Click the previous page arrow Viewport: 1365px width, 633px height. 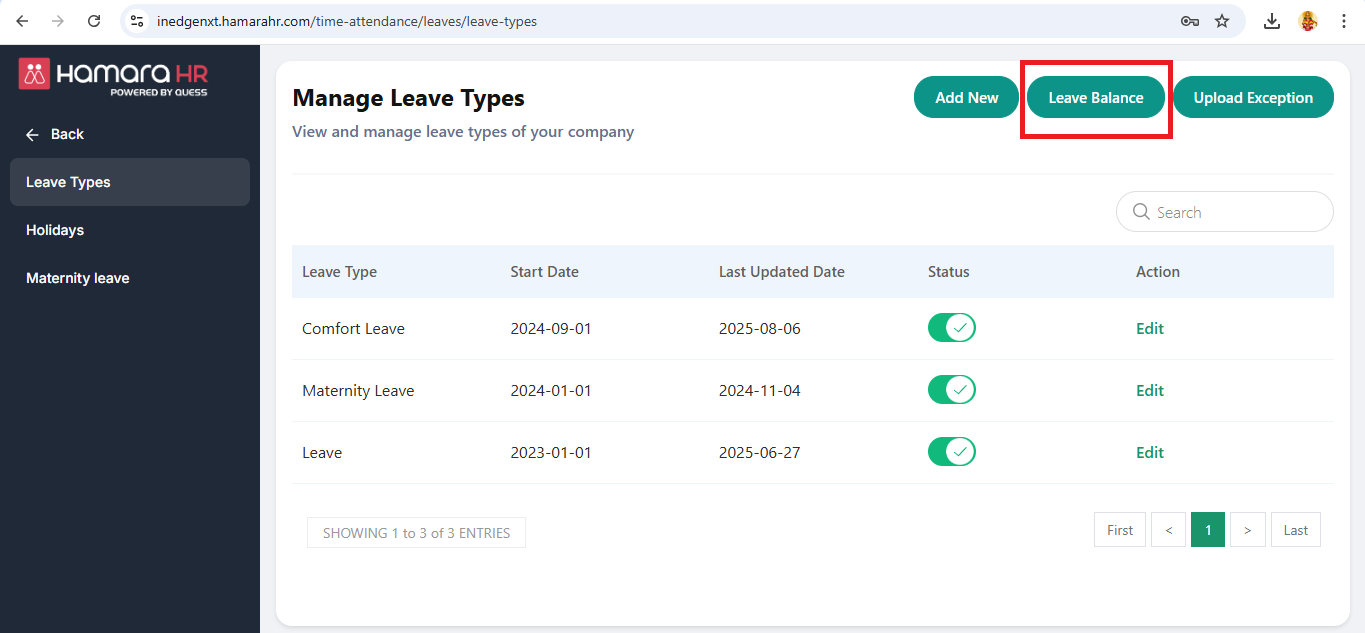(x=1168, y=530)
